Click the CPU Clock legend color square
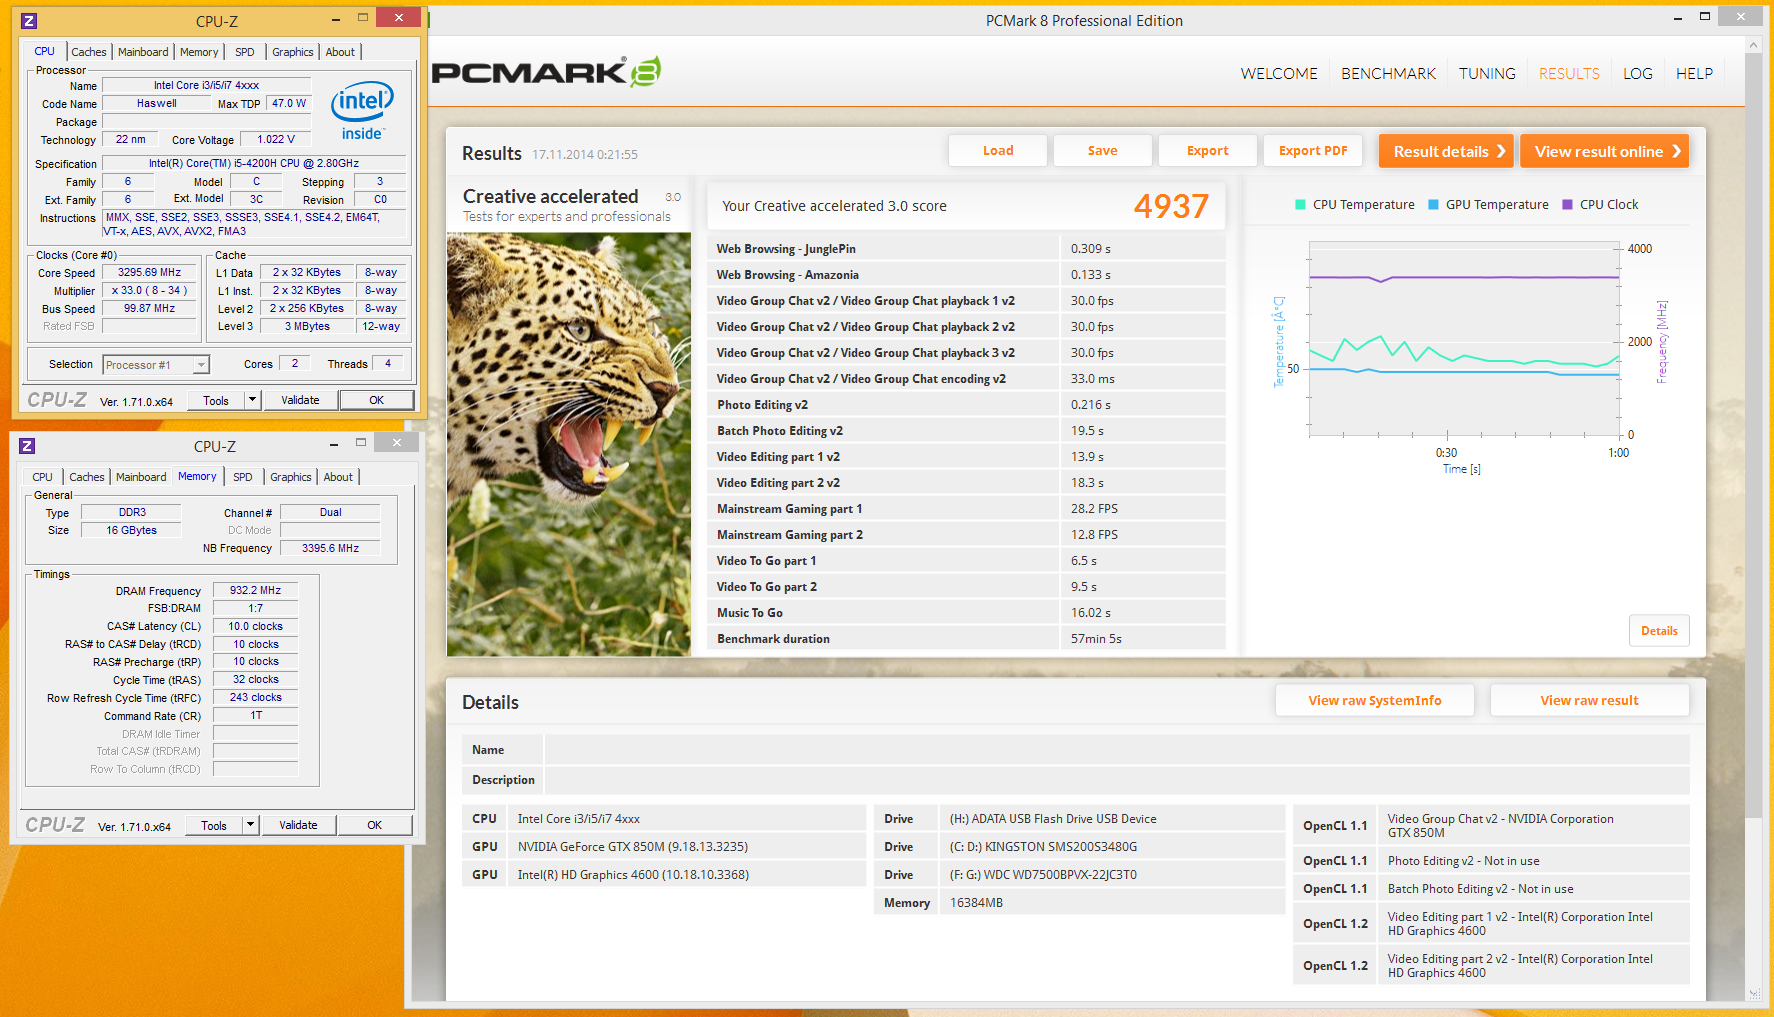This screenshot has width=1774, height=1017. coord(1567,205)
